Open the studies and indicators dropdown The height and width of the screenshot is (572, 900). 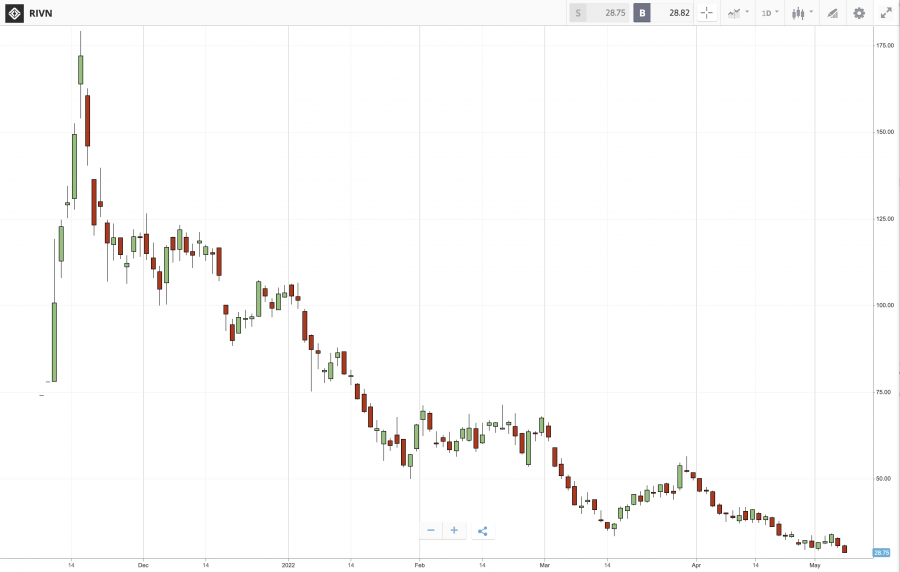point(738,13)
